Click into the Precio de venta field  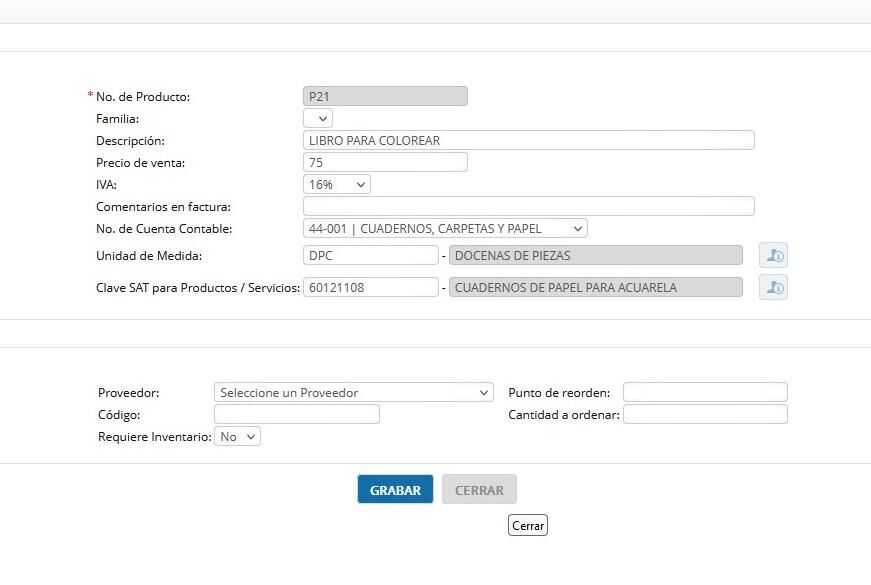click(x=386, y=162)
